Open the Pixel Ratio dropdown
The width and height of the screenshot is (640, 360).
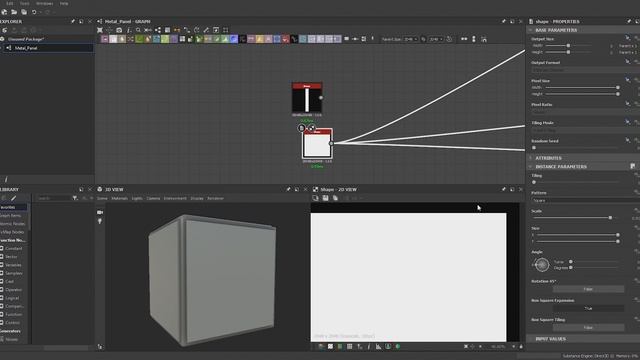pos(585,111)
